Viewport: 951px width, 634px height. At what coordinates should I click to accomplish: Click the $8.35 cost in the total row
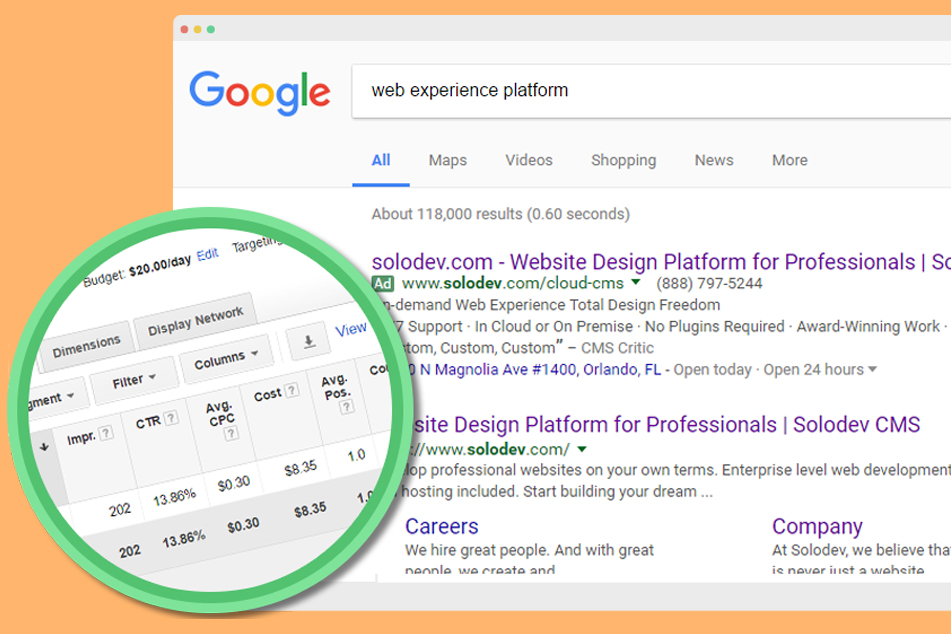click(x=310, y=510)
